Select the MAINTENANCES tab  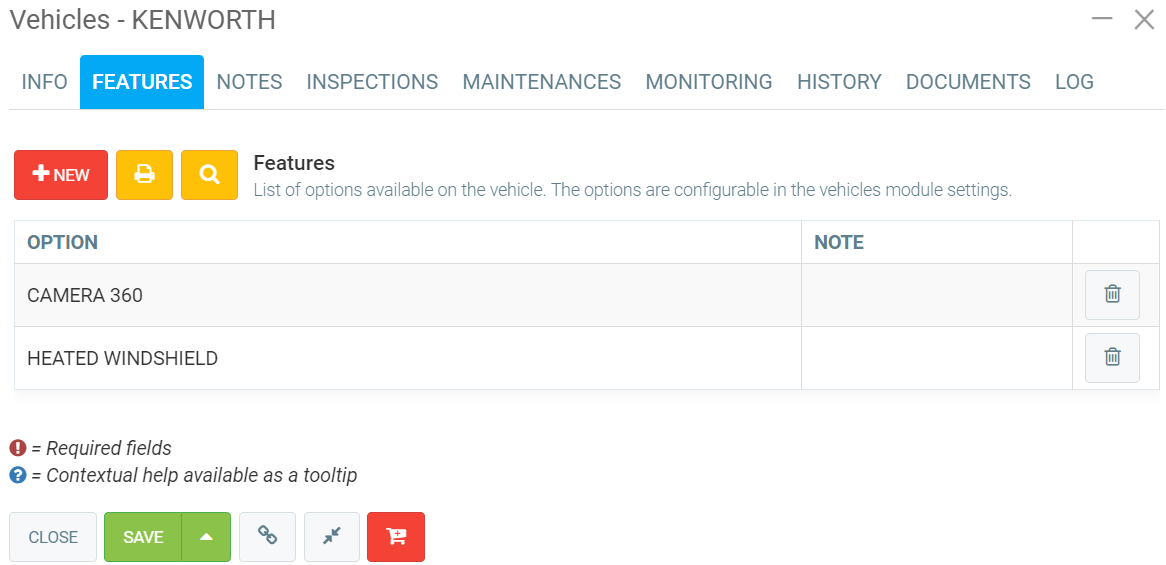(541, 82)
